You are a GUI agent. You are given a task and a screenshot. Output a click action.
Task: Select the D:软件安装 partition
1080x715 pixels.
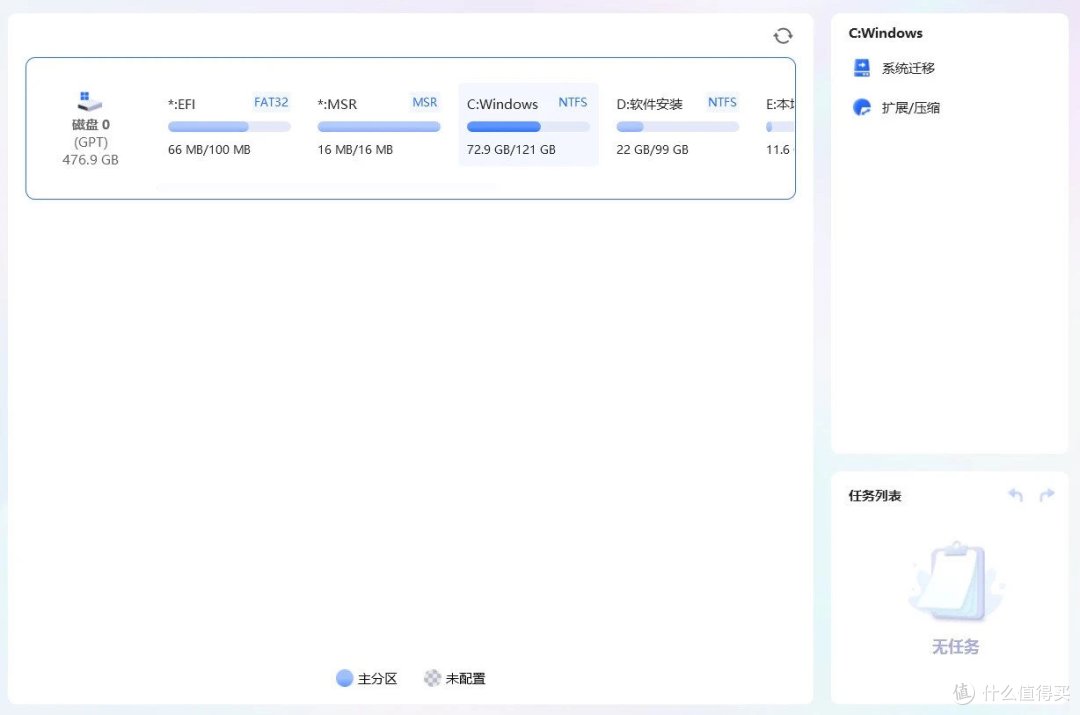pyautogui.click(x=678, y=125)
